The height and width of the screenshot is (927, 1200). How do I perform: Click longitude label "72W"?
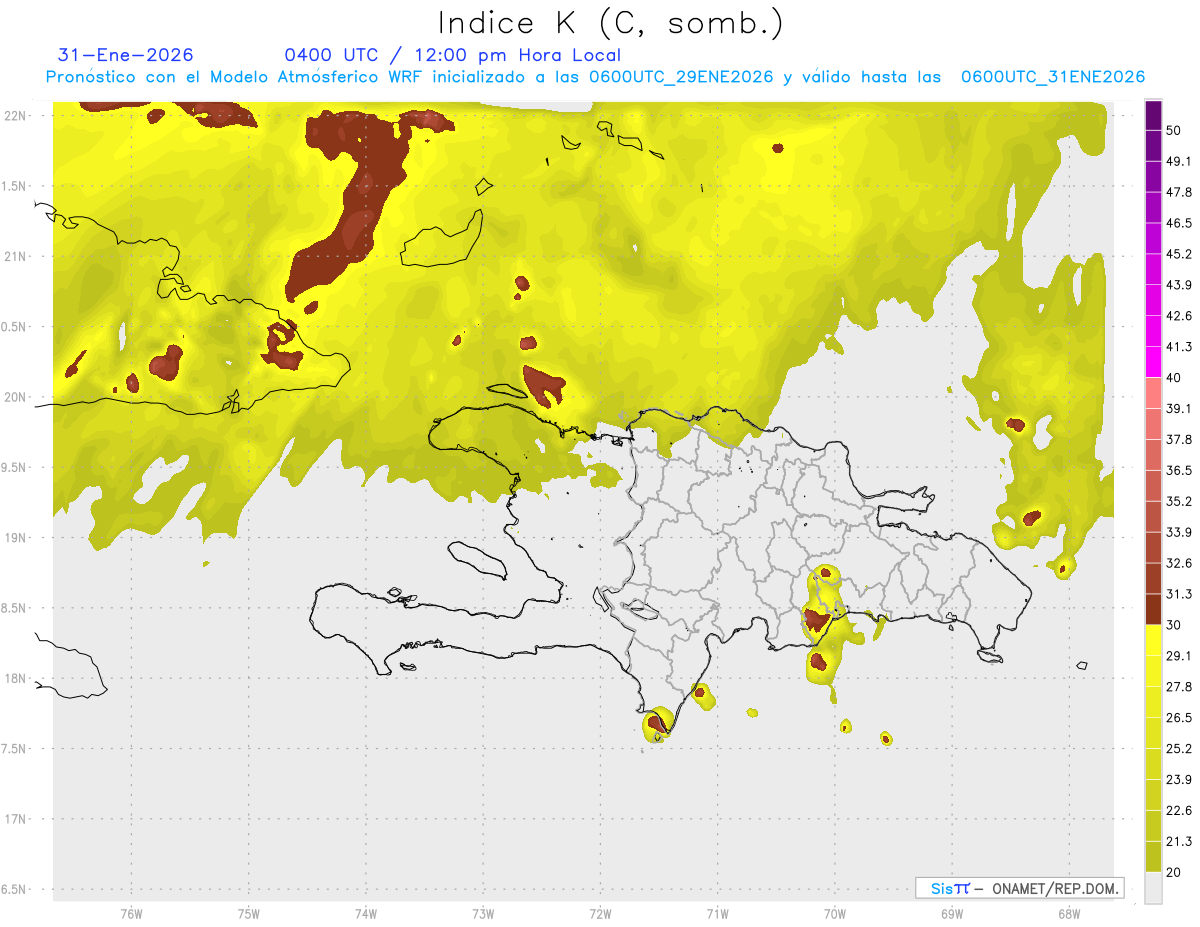(600, 913)
